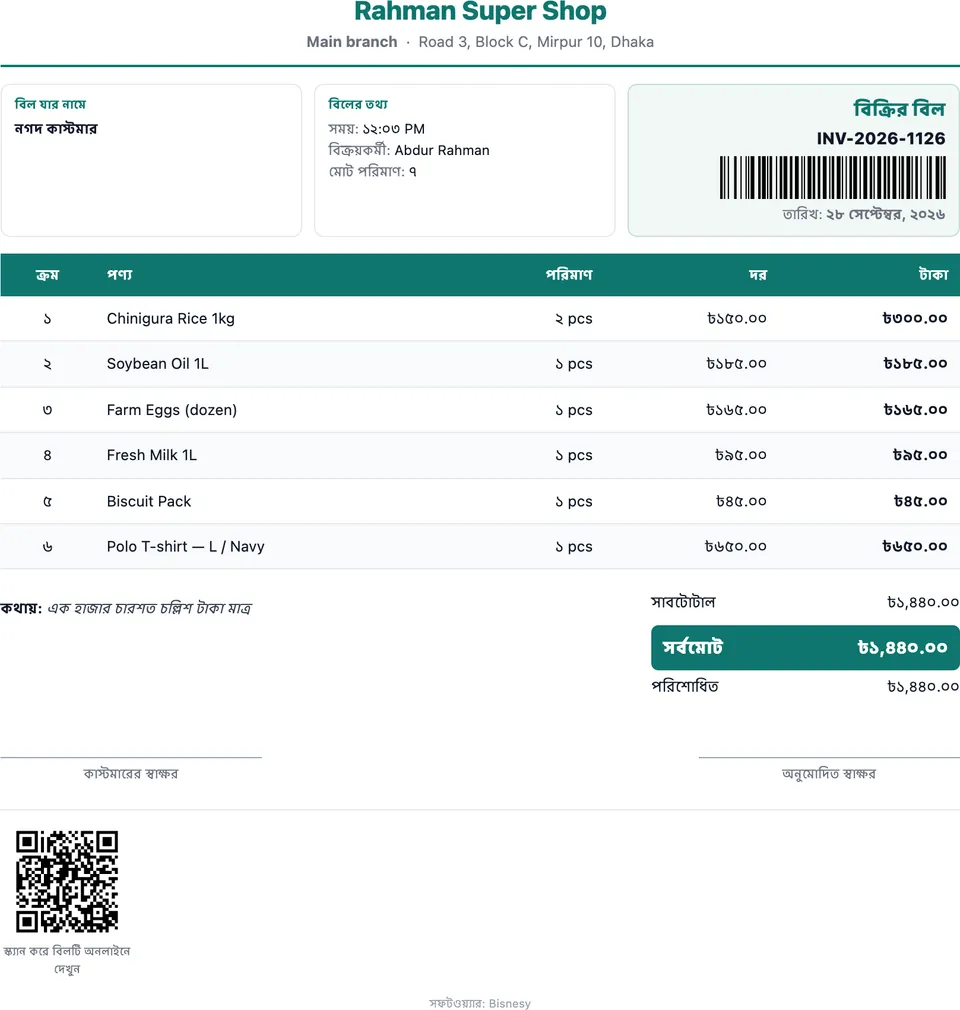This screenshot has width=960, height=1010.
Task: Click the Fresh Milk amount in the টাকা column
Action: pyautogui.click(x=920, y=455)
